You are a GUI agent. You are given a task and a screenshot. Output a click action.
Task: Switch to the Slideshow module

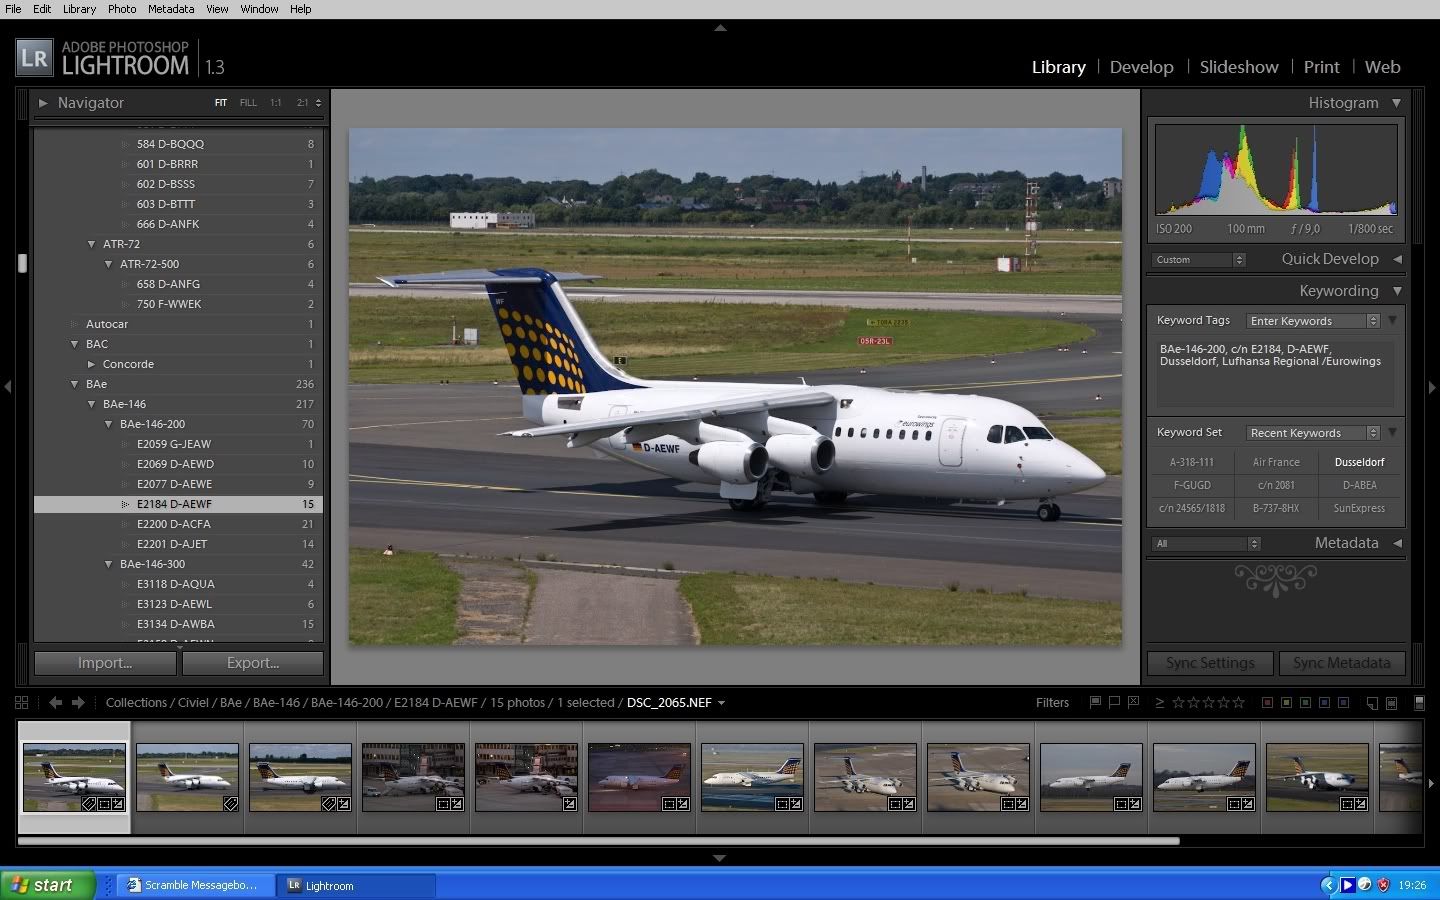pyautogui.click(x=1239, y=67)
